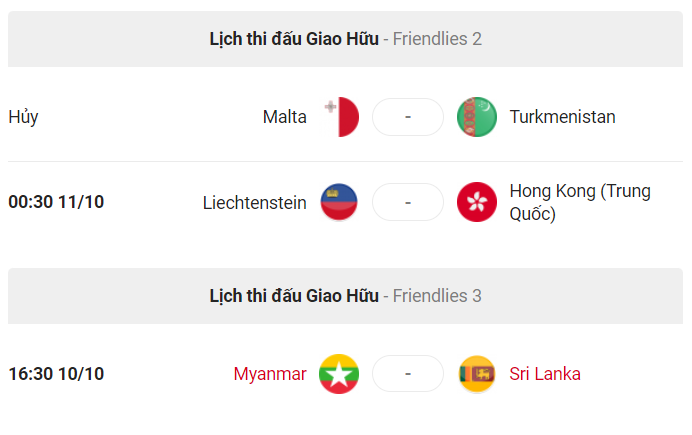Click the Malta flag icon
Image resolution: width=692 pixels, height=435 pixels.
(x=339, y=117)
